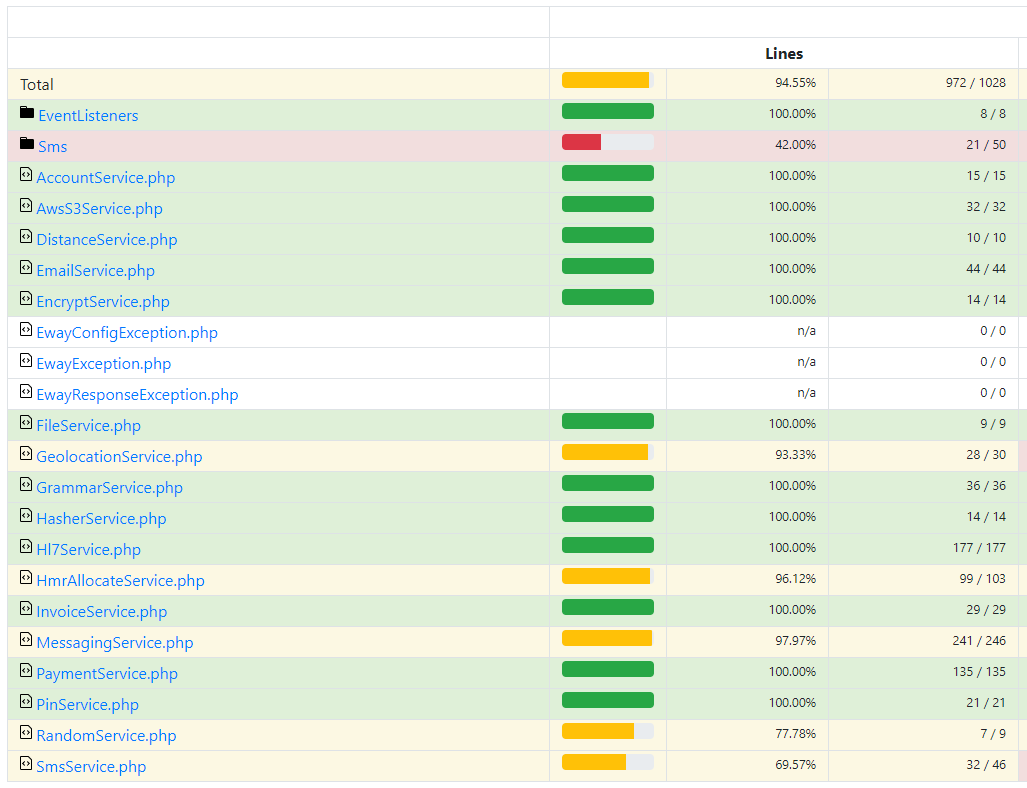This screenshot has height=788, width=1027.
Task: Click the file icon beside PaymentService.php
Action: coord(26,670)
